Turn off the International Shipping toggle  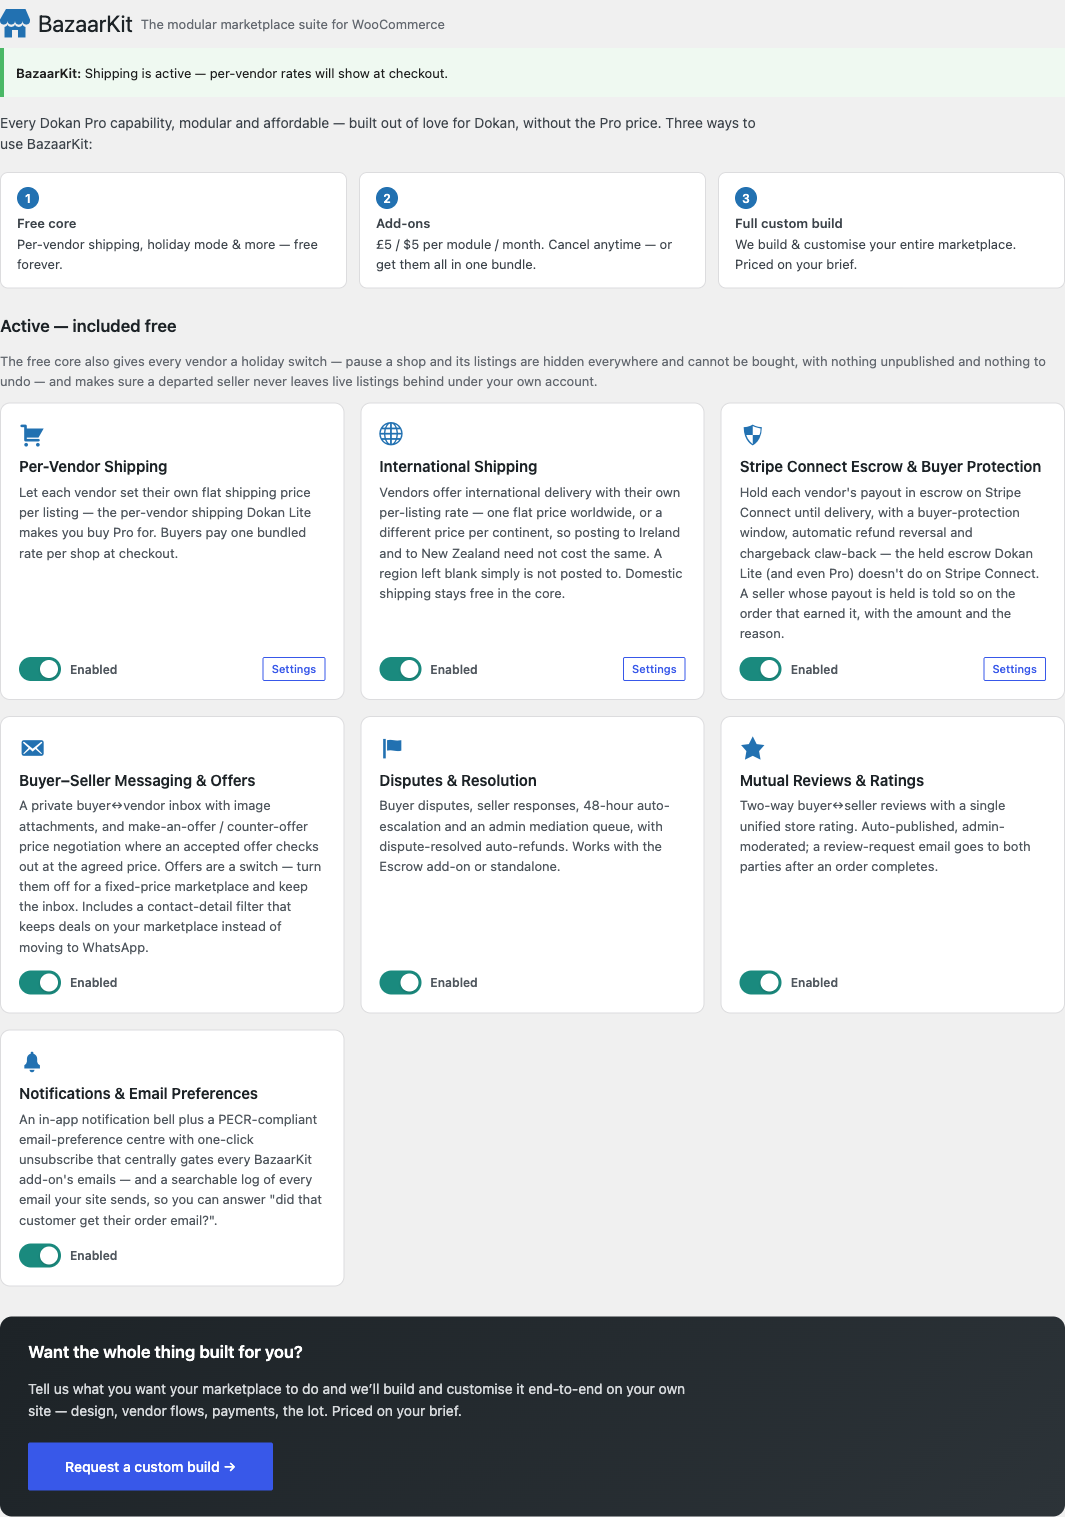400,669
